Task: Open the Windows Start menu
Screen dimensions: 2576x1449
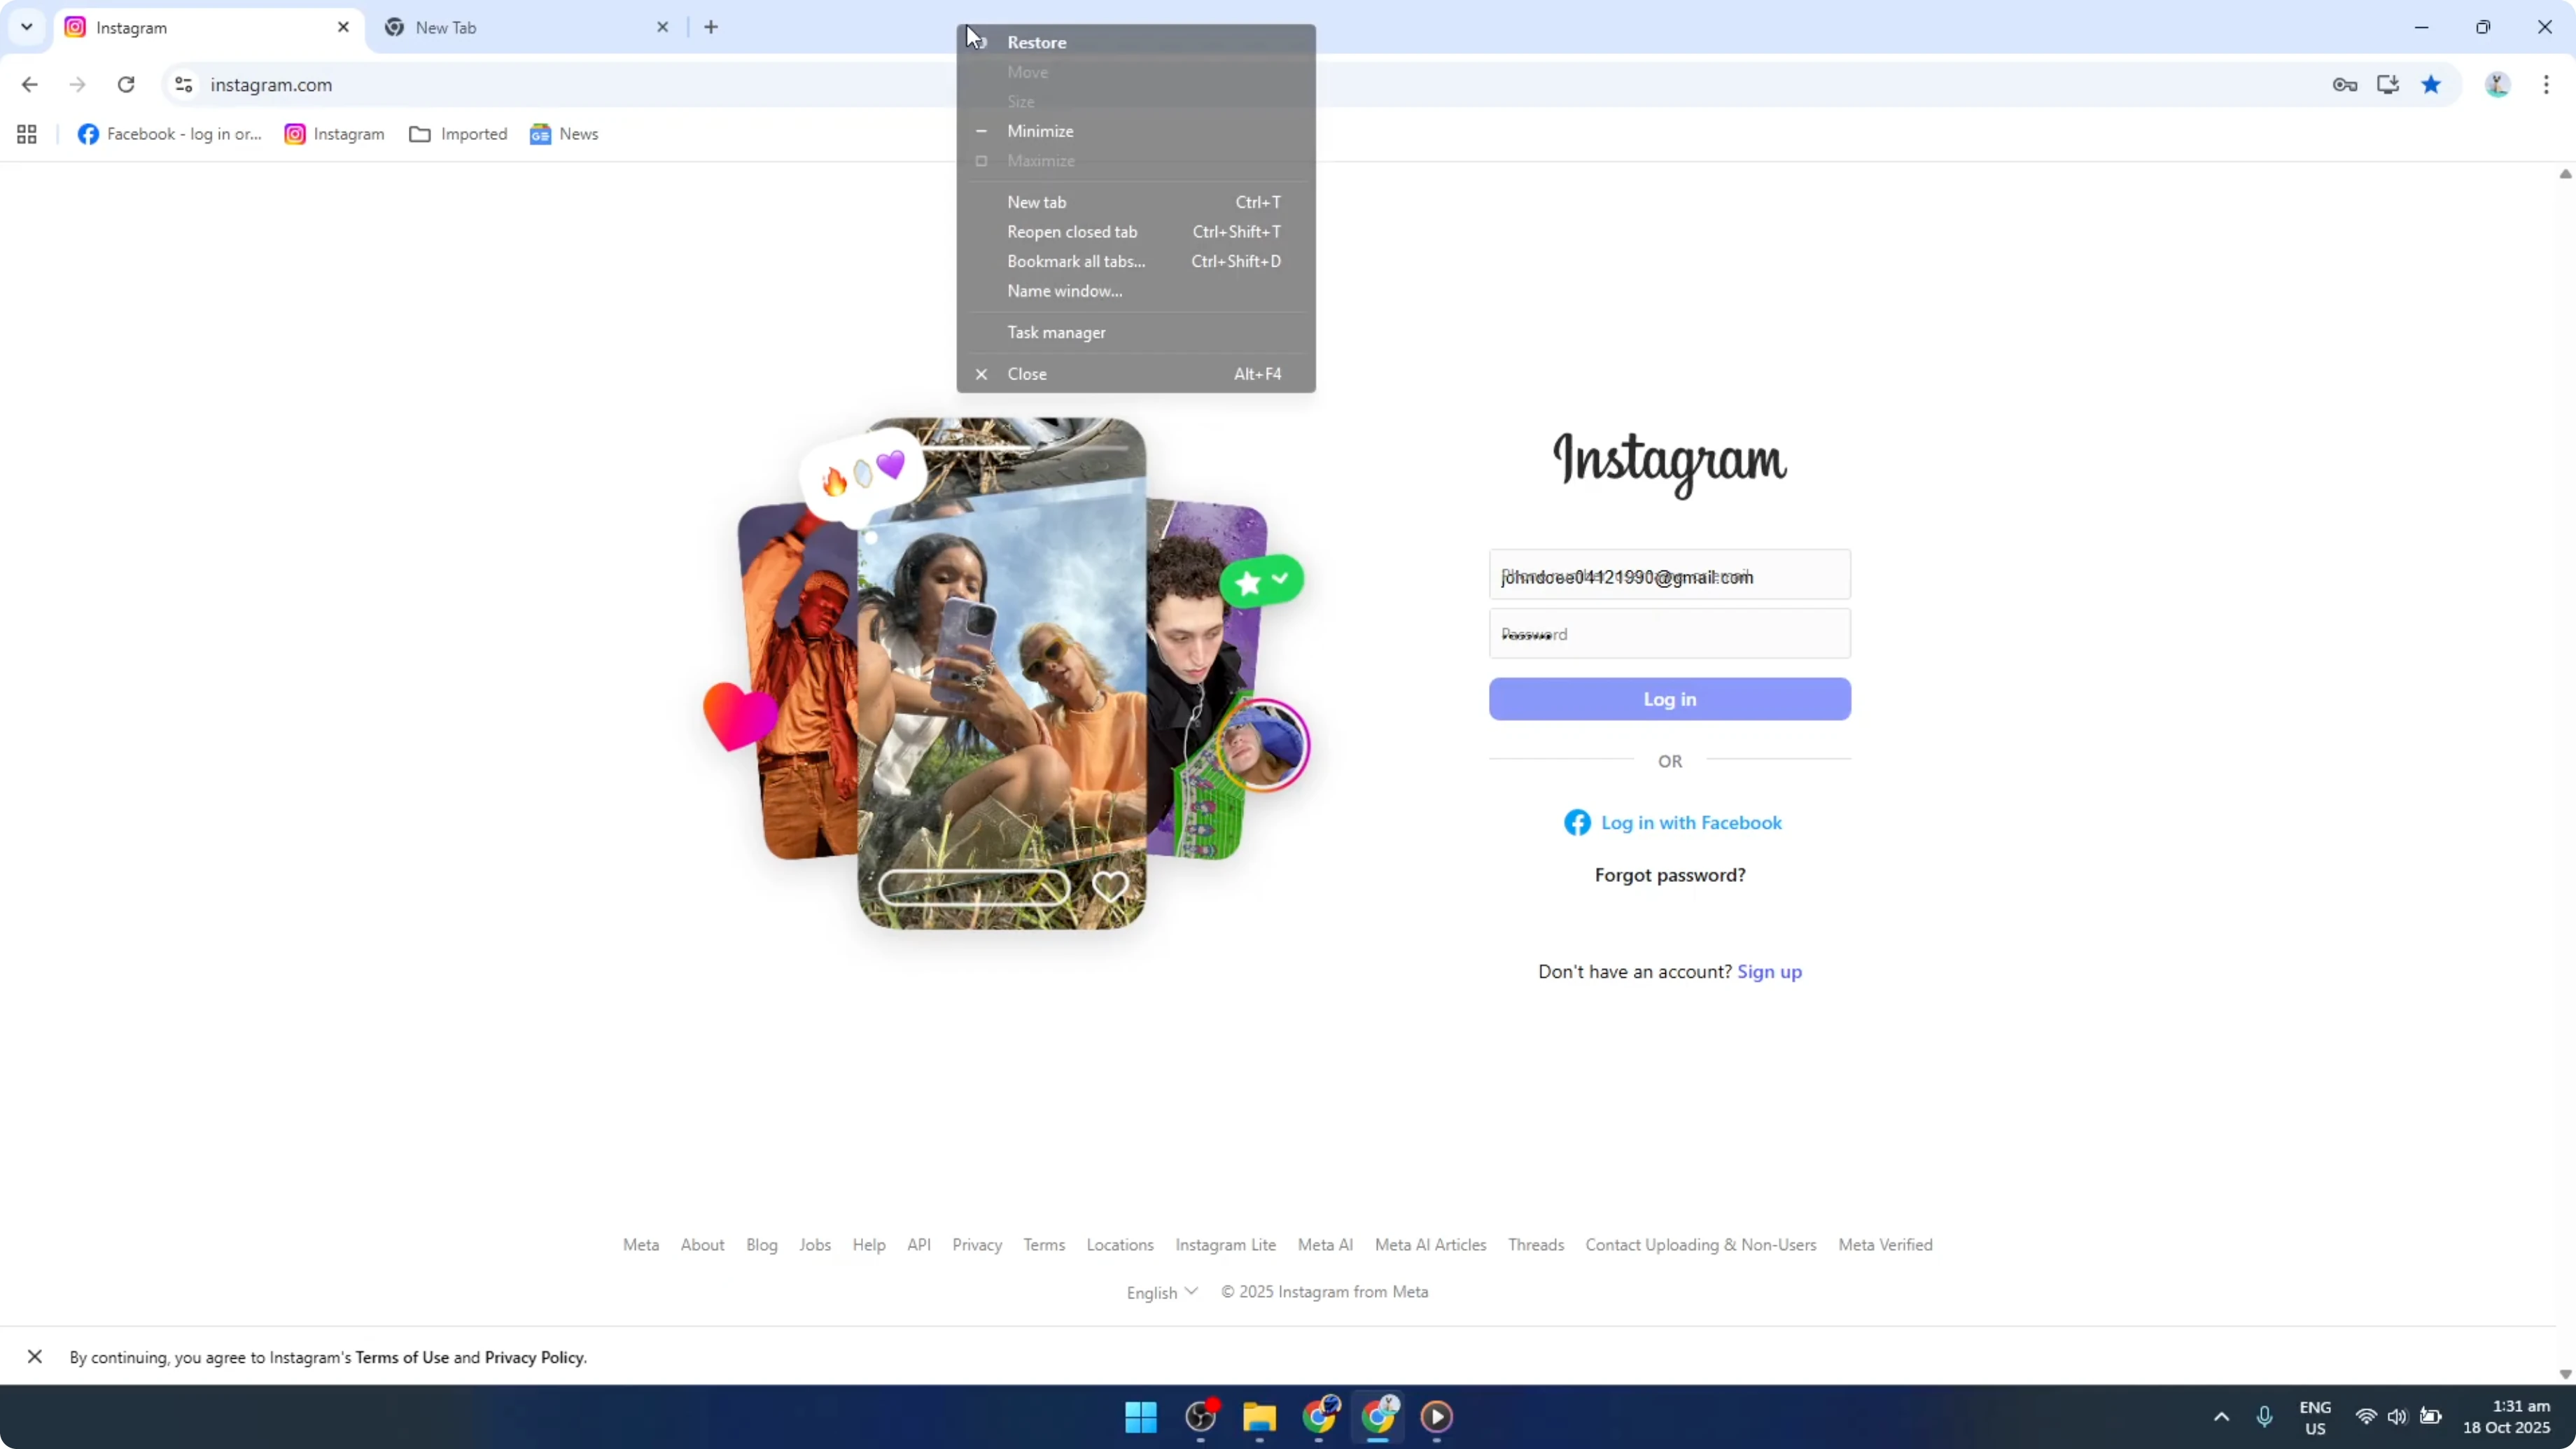Action: pos(1140,1417)
